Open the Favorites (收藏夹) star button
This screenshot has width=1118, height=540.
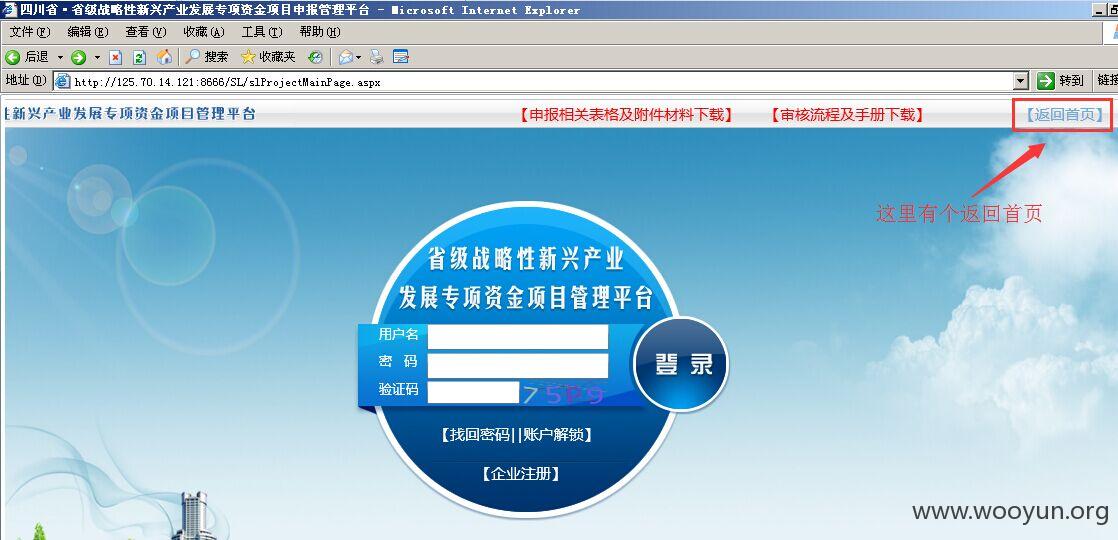[268, 57]
